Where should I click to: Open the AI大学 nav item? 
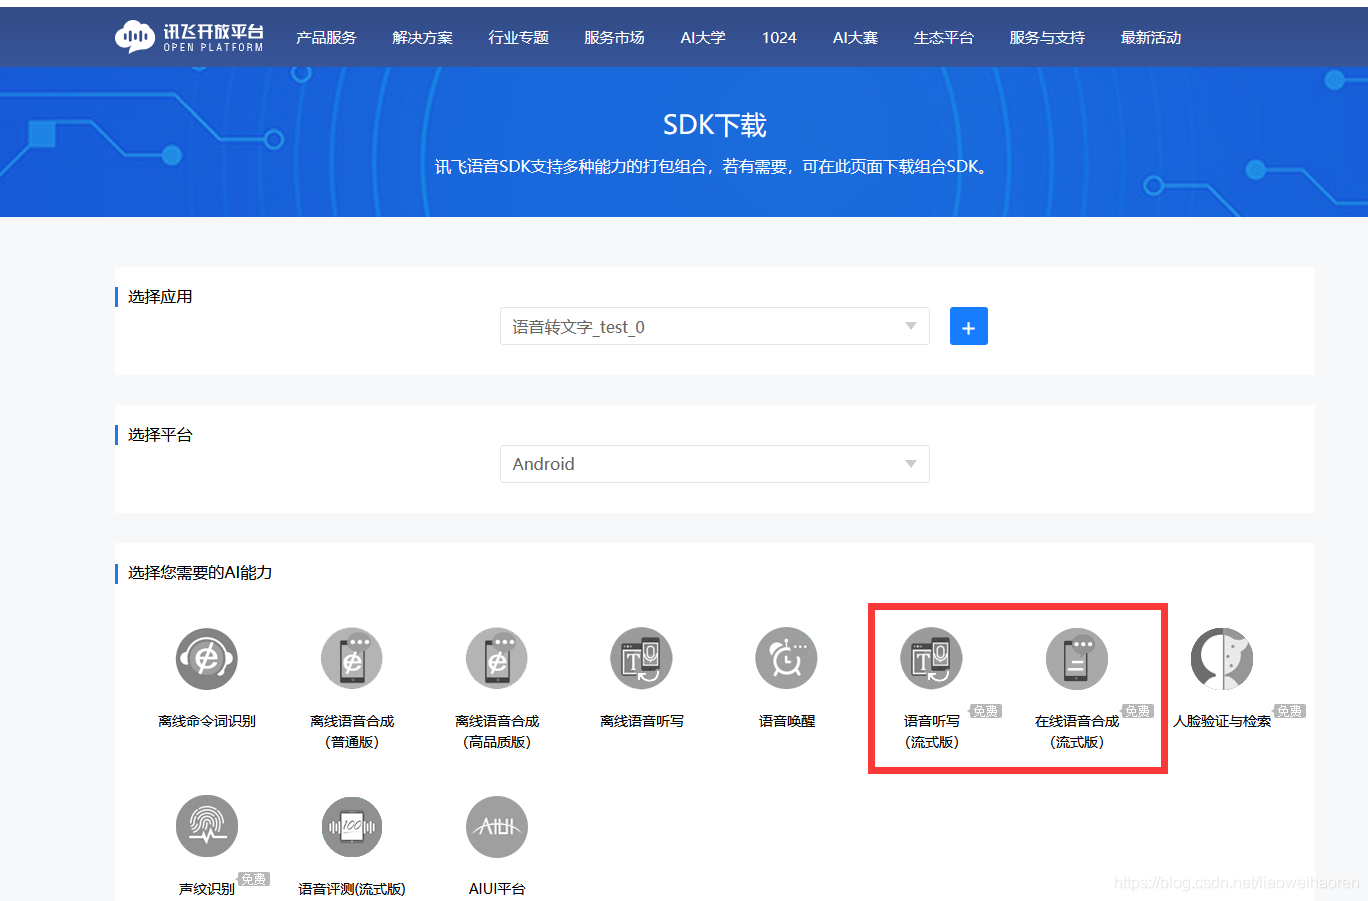703,38
